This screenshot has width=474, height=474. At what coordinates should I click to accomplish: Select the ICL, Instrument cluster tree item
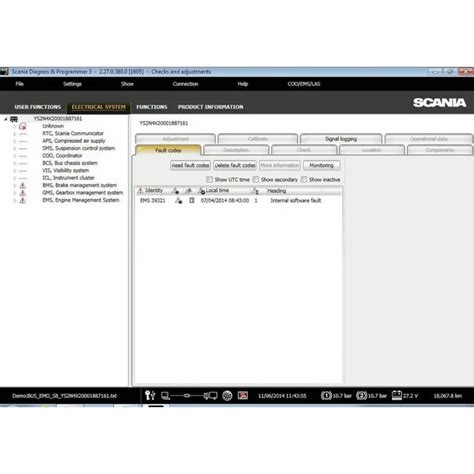[x=68, y=178]
